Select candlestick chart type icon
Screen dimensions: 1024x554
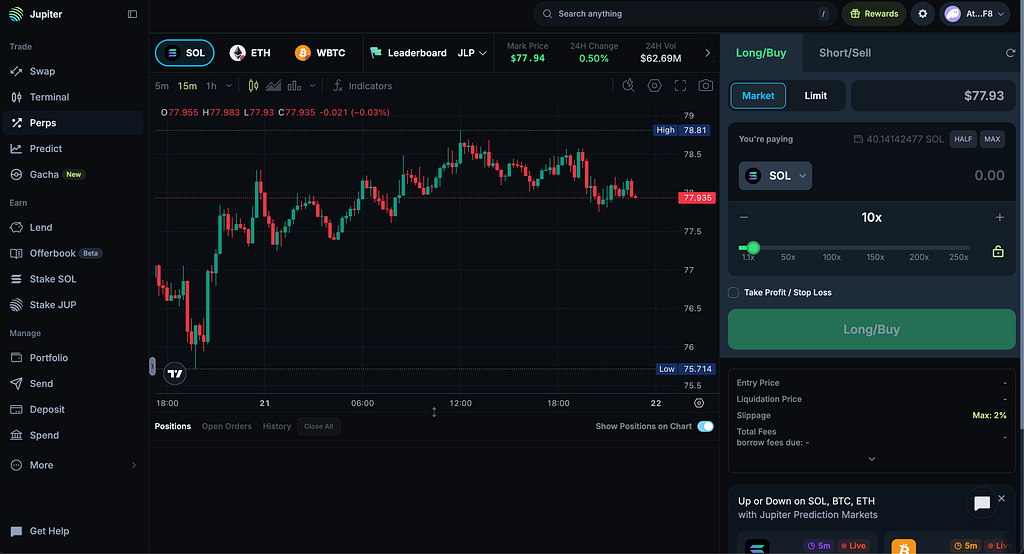click(x=253, y=86)
